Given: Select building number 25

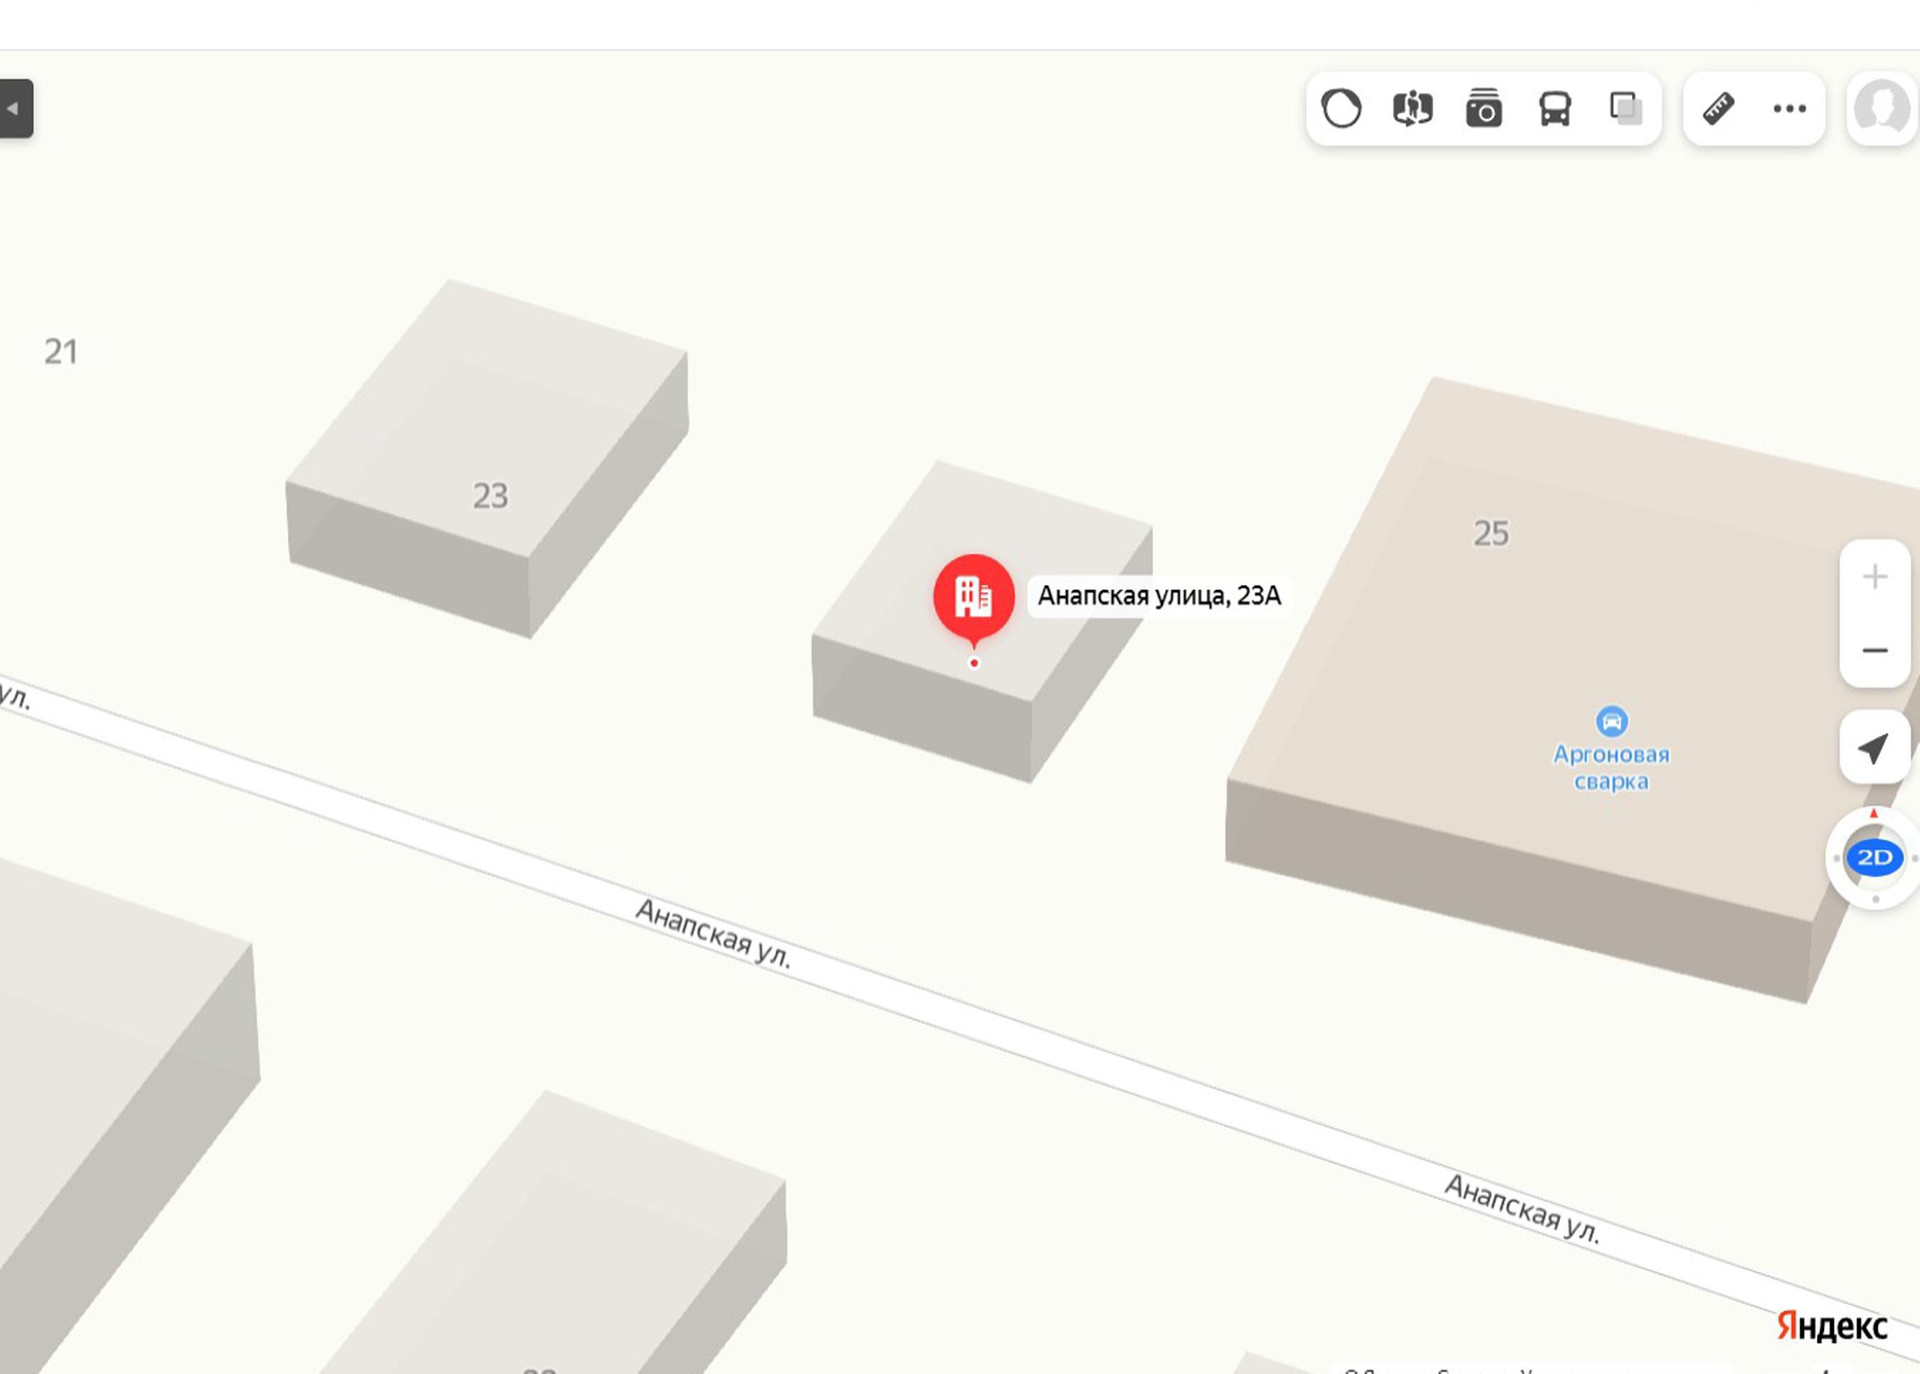Looking at the screenshot, I should [1491, 534].
